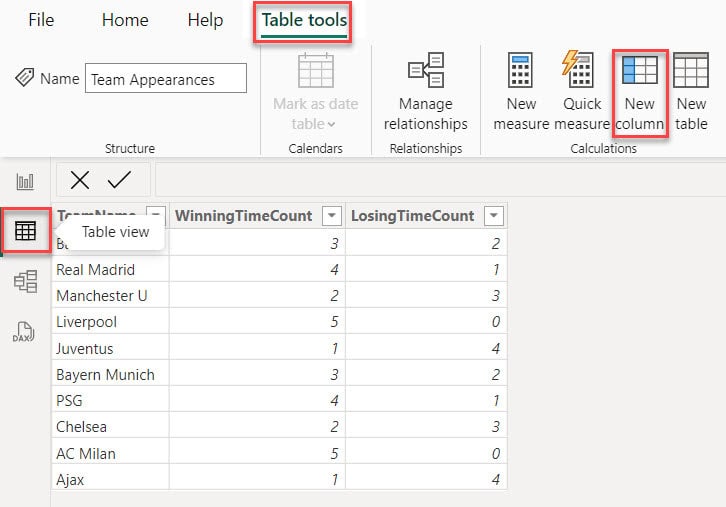
Task: Open the WinningTimeCount column filter dropdown
Action: click(x=332, y=216)
